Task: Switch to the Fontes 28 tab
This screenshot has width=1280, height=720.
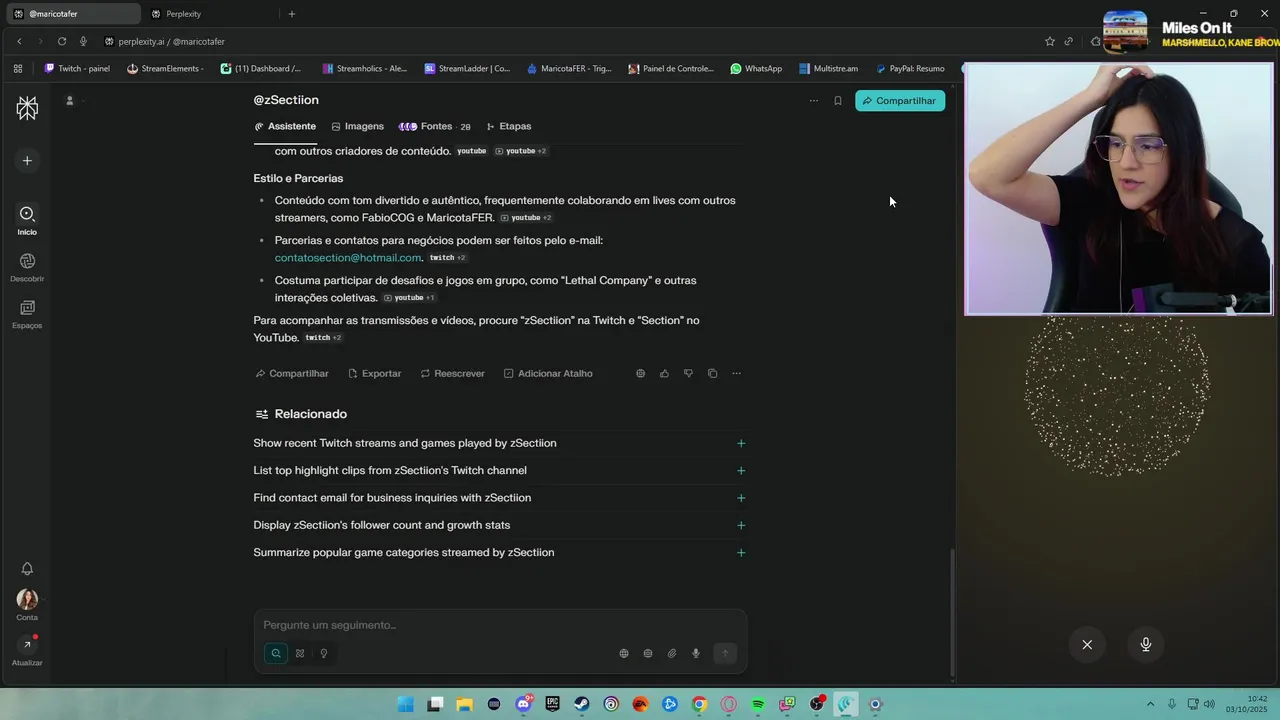Action: (x=434, y=127)
